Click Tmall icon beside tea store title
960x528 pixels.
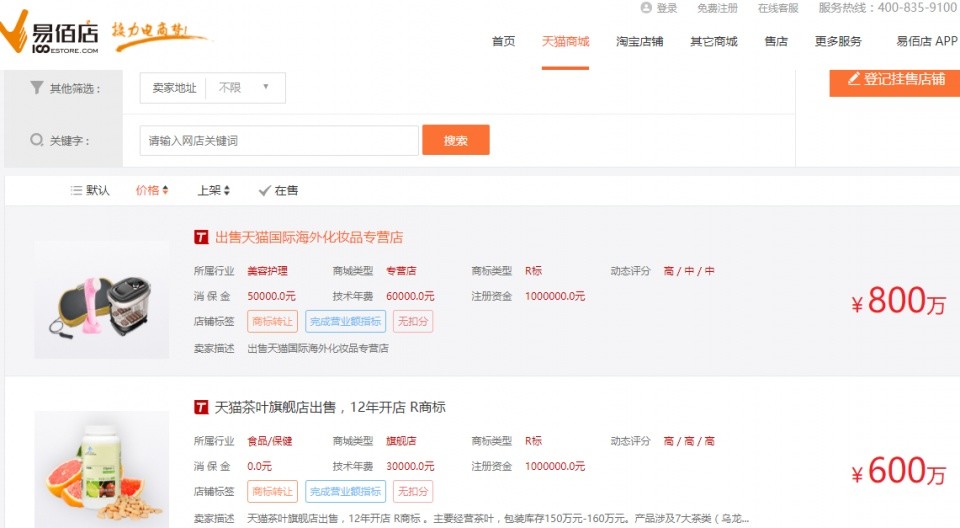[201, 407]
